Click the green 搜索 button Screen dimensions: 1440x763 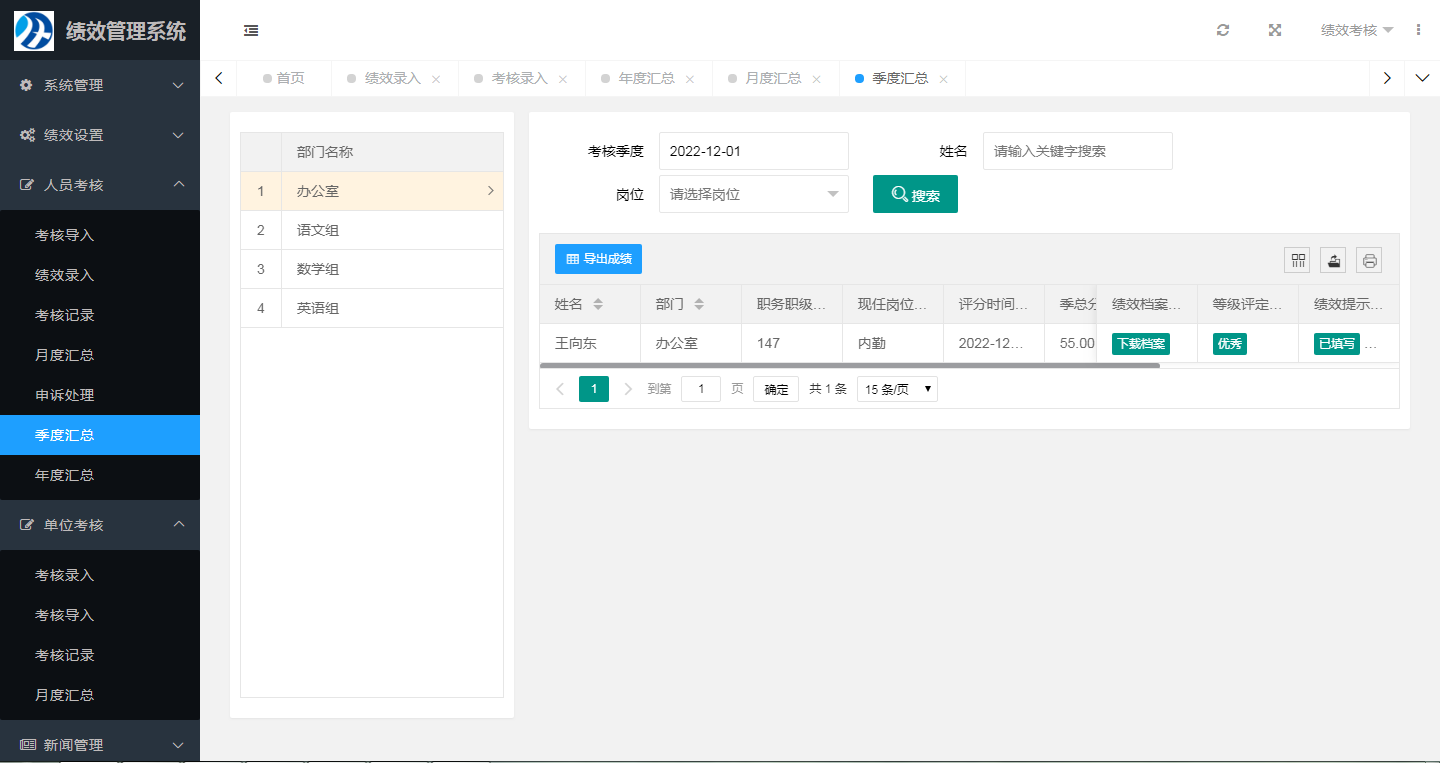915,195
